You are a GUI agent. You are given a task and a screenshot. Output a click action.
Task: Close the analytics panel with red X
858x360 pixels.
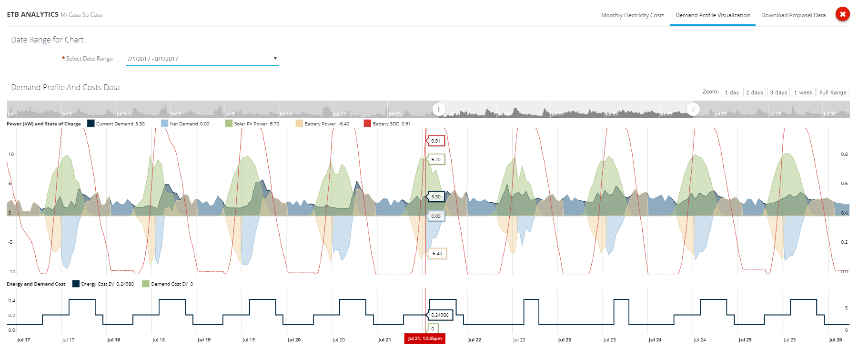842,15
